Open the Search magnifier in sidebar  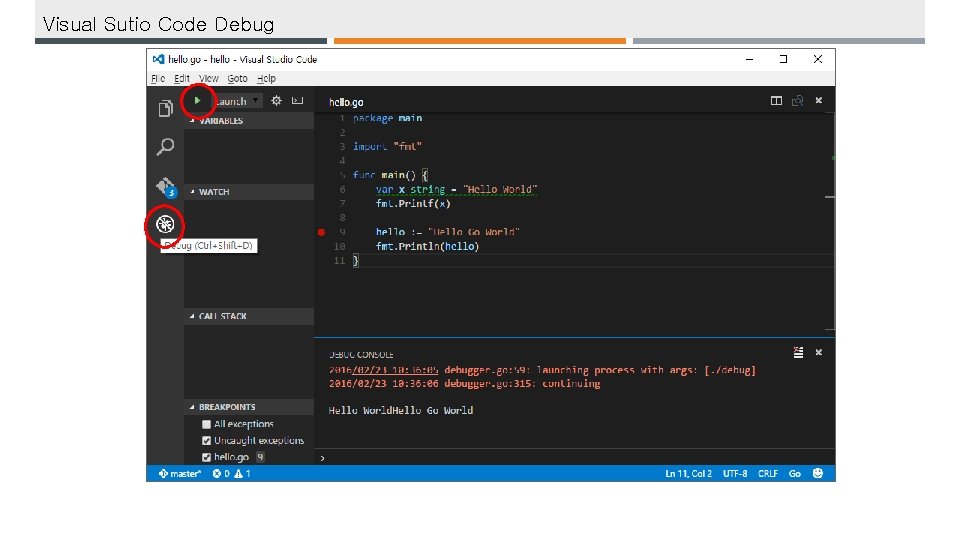(165, 147)
